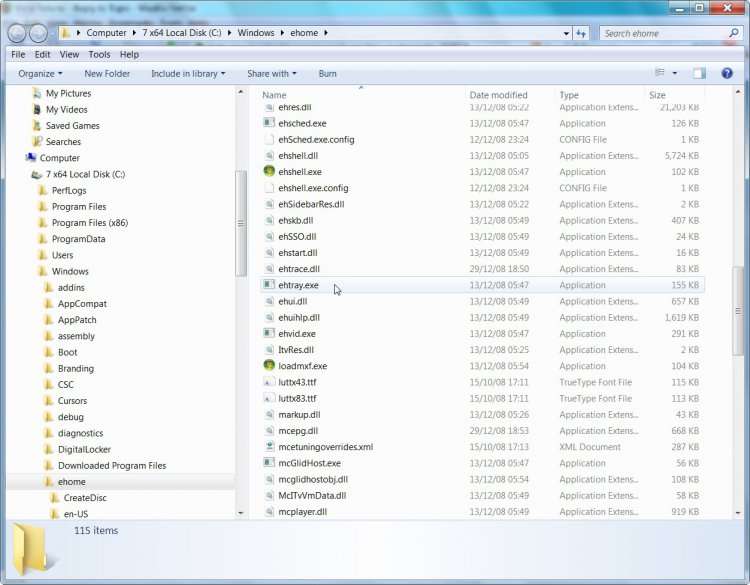Open the Tools menu
Viewport: 750px width, 585px height.
[x=99, y=55]
